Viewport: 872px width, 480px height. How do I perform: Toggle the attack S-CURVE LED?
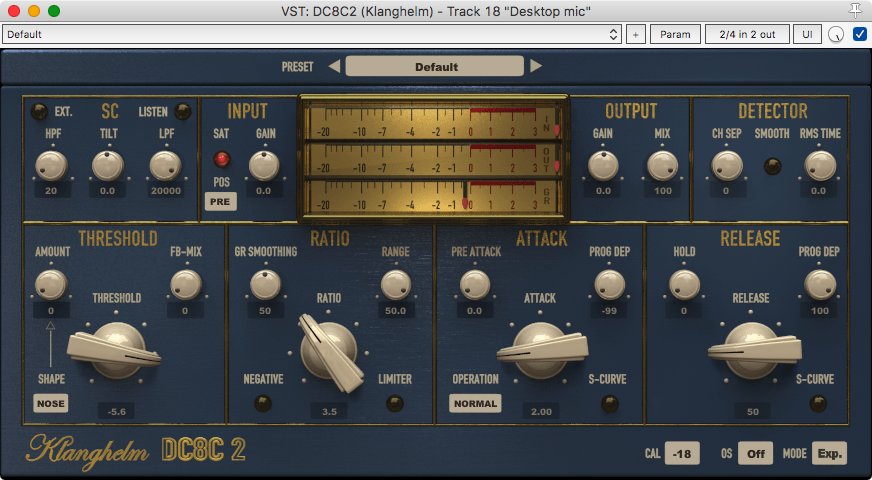coord(610,403)
